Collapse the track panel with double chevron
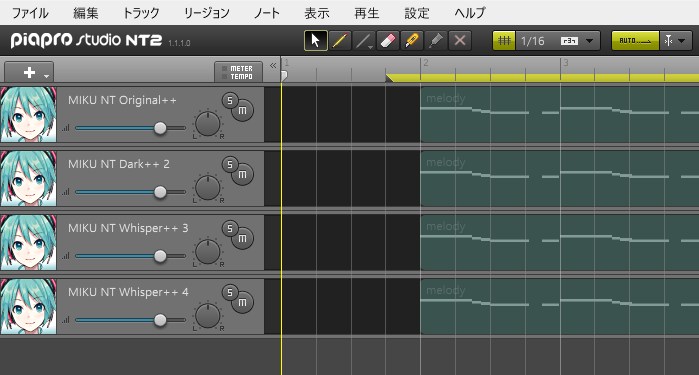699x375 pixels. pyautogui.click(x=273, y=66)
